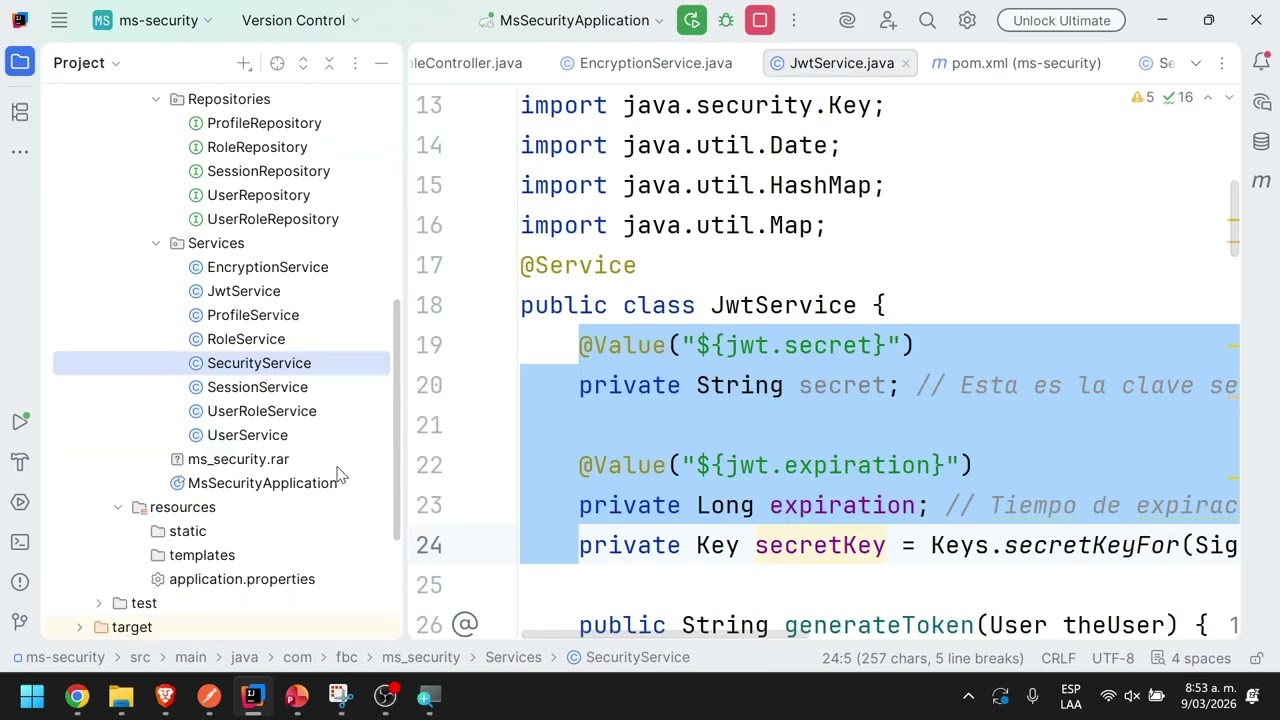Select UserRoleRepository in the tree
Viewport: 1280px width, 720px height.
point(272,219)
